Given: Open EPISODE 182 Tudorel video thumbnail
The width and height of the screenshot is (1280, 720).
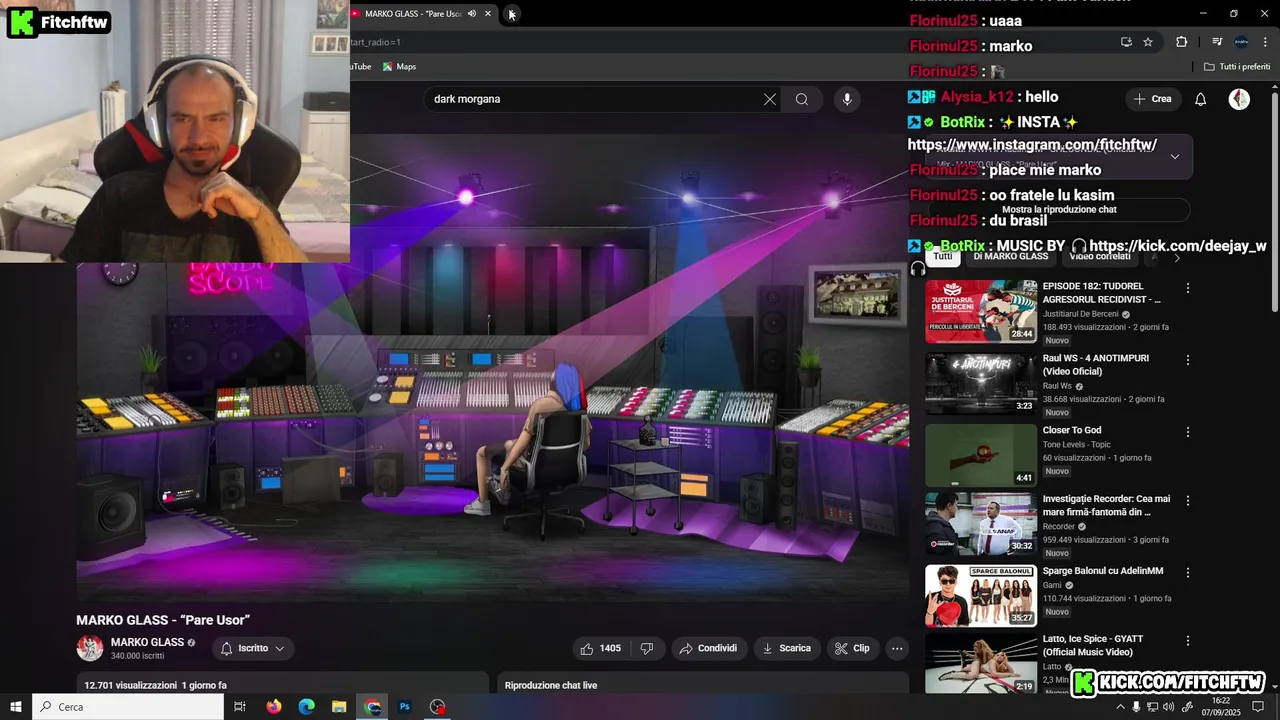Looking at the screenshot, I should point(981,311).
